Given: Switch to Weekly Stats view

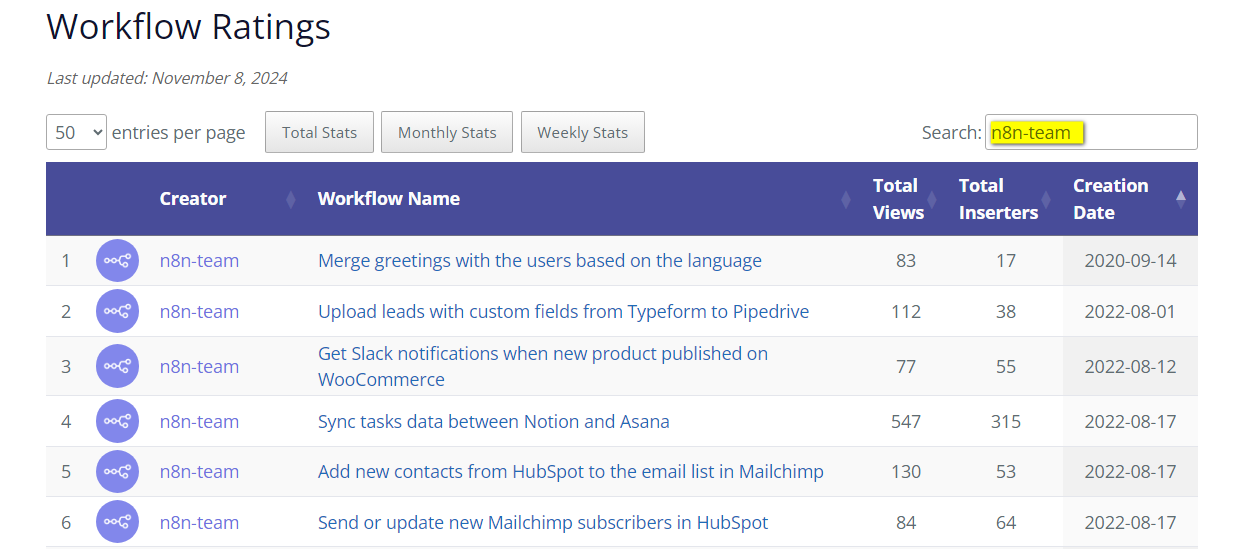Looking at the screenshot, I should click(583, 132).
